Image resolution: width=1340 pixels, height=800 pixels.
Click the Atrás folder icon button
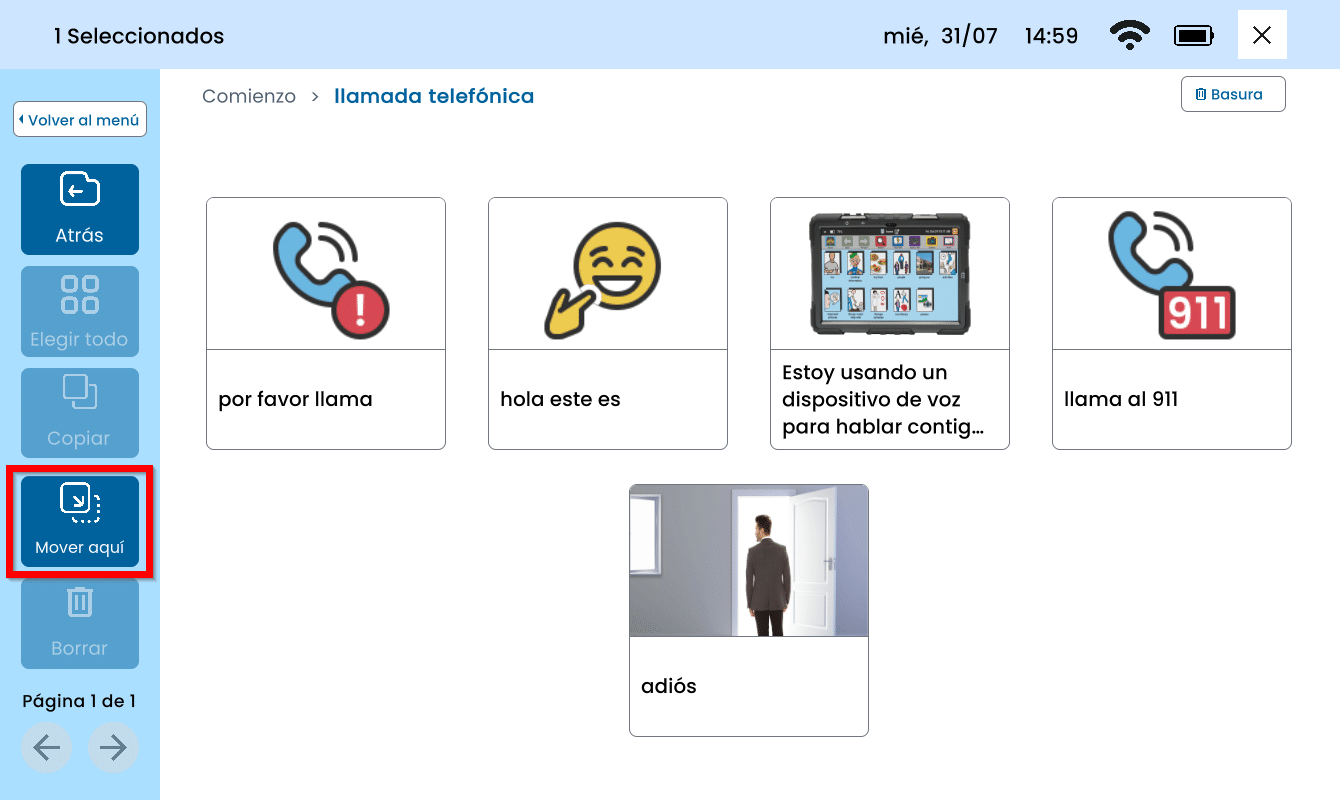pos(80,209)
